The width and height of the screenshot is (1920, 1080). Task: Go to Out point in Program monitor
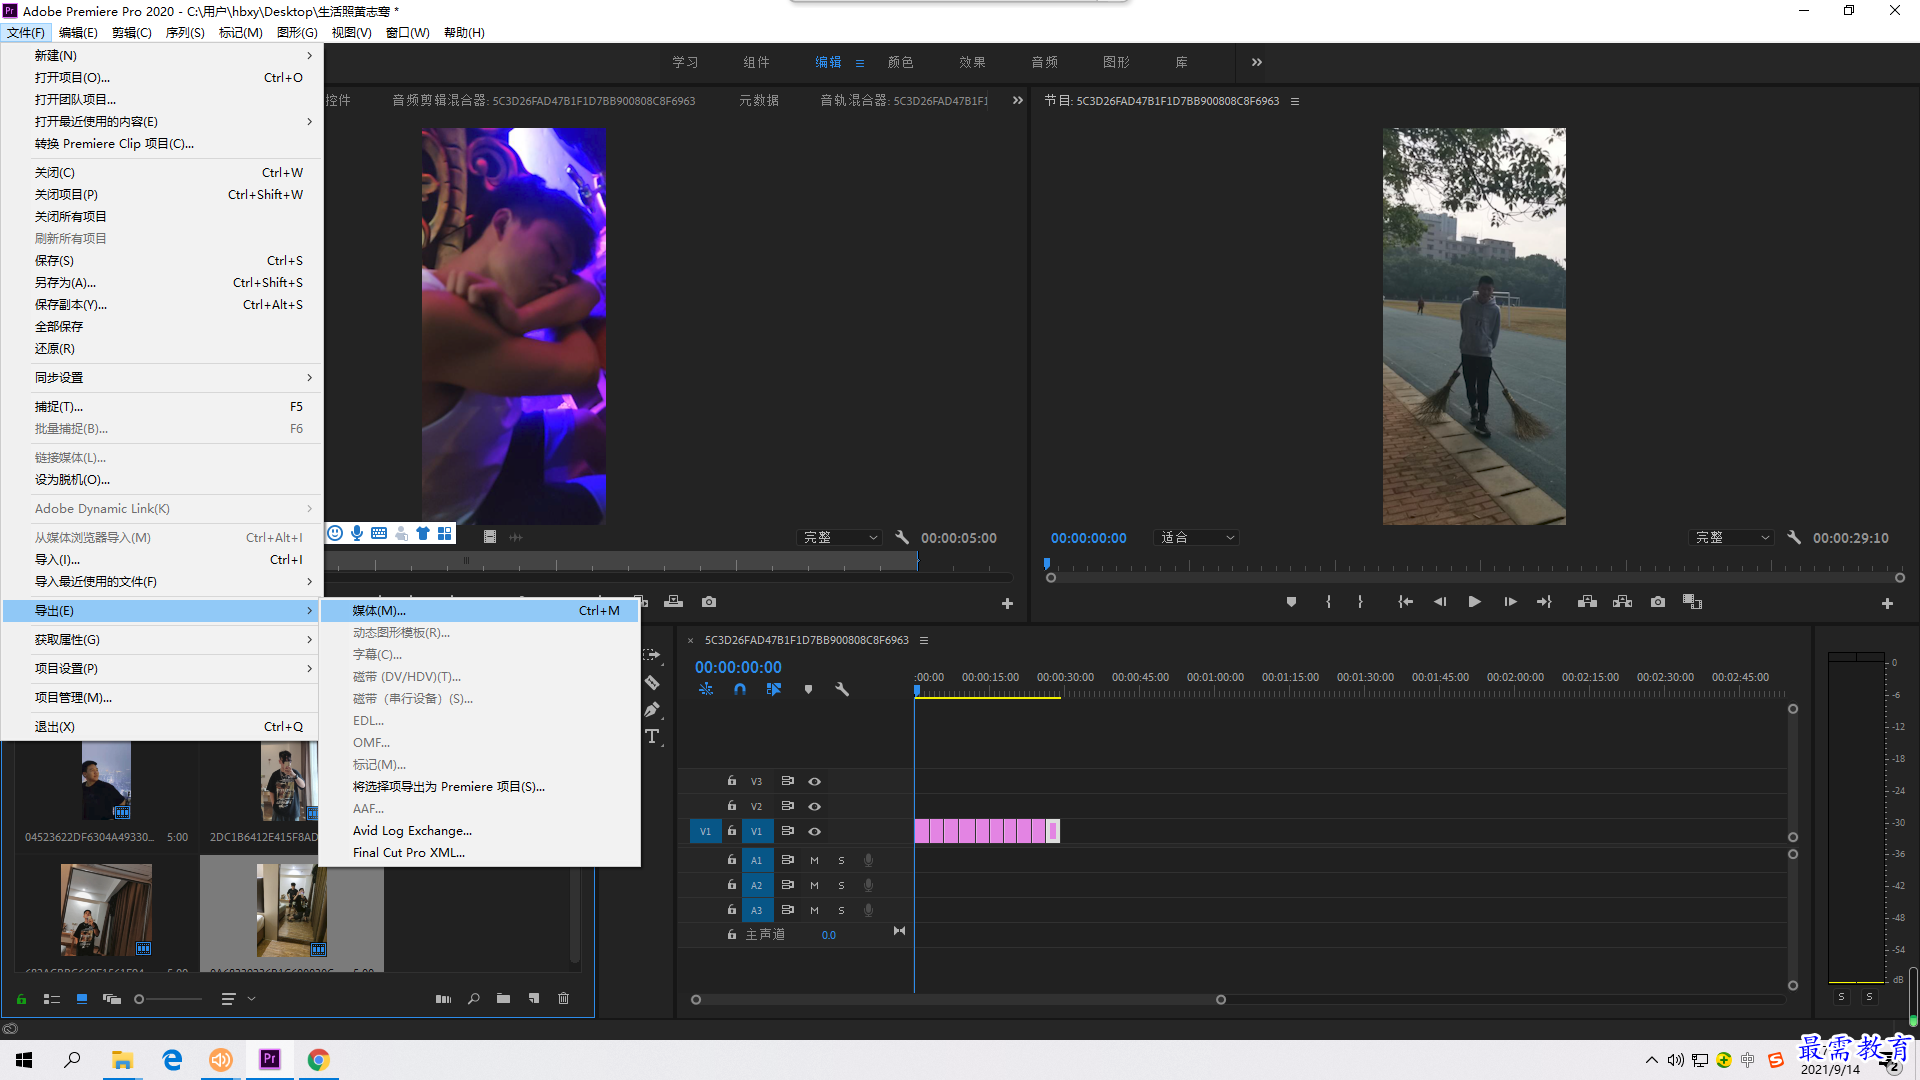tap(1544, 602)
